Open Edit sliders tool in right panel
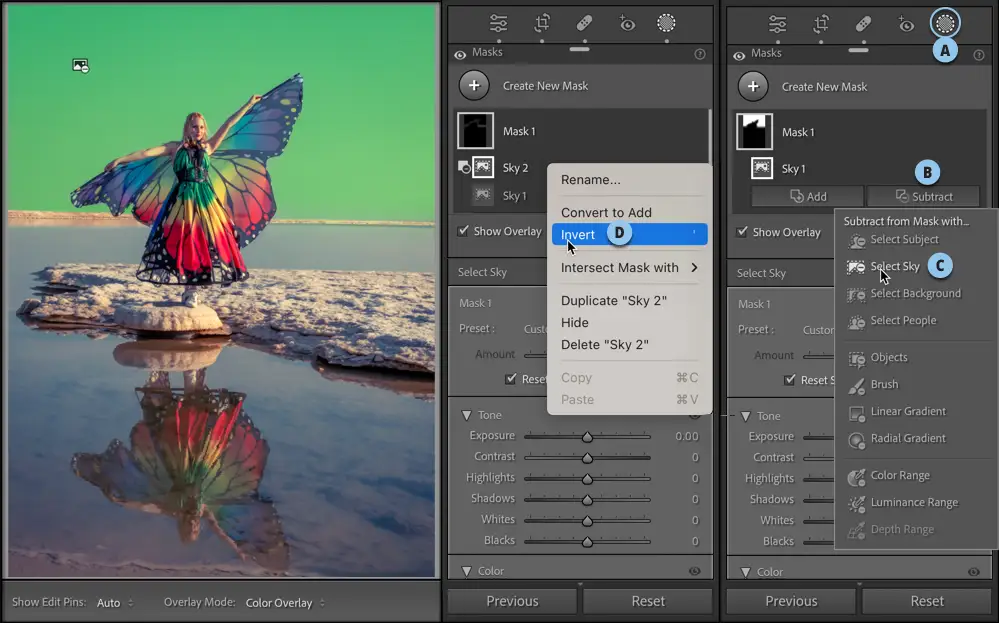The height and width of the screenshot is (623, 999). tap(777, 24)
